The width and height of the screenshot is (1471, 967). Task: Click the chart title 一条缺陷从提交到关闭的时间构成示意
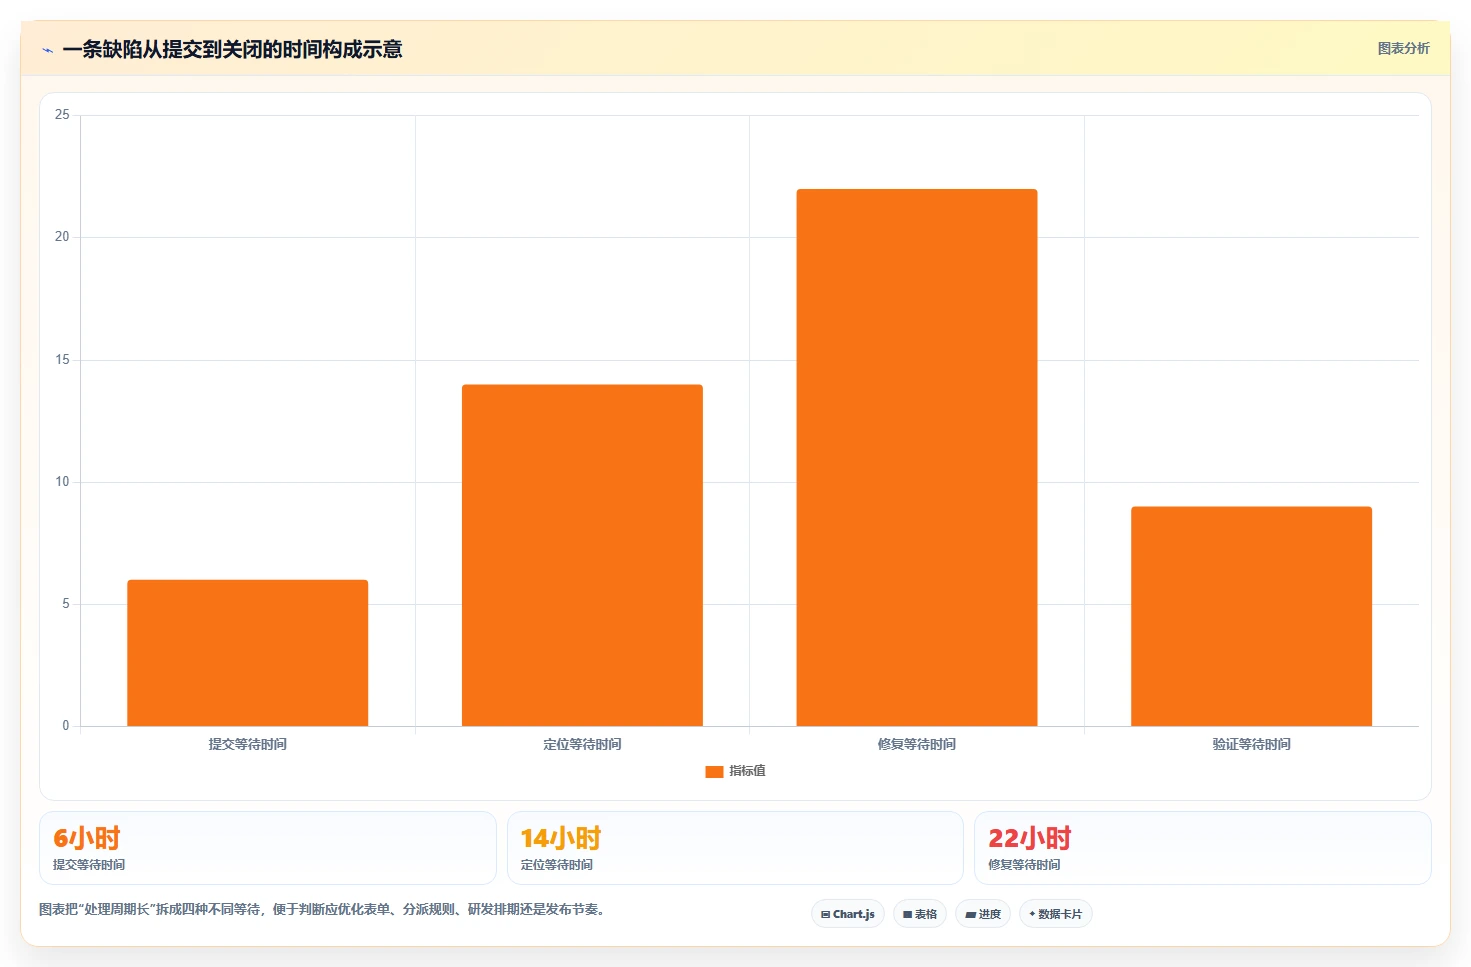(x=232, y=49)
